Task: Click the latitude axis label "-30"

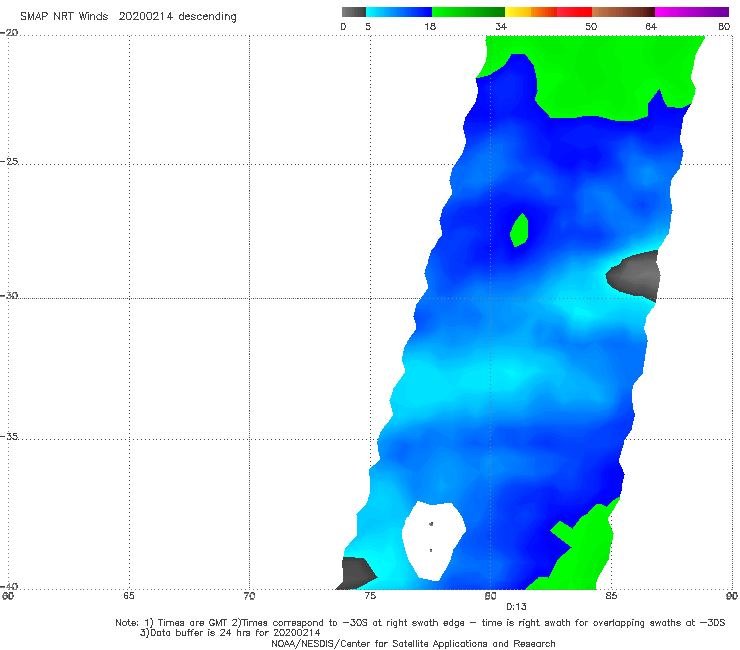Action: click(x=9, y=295)
